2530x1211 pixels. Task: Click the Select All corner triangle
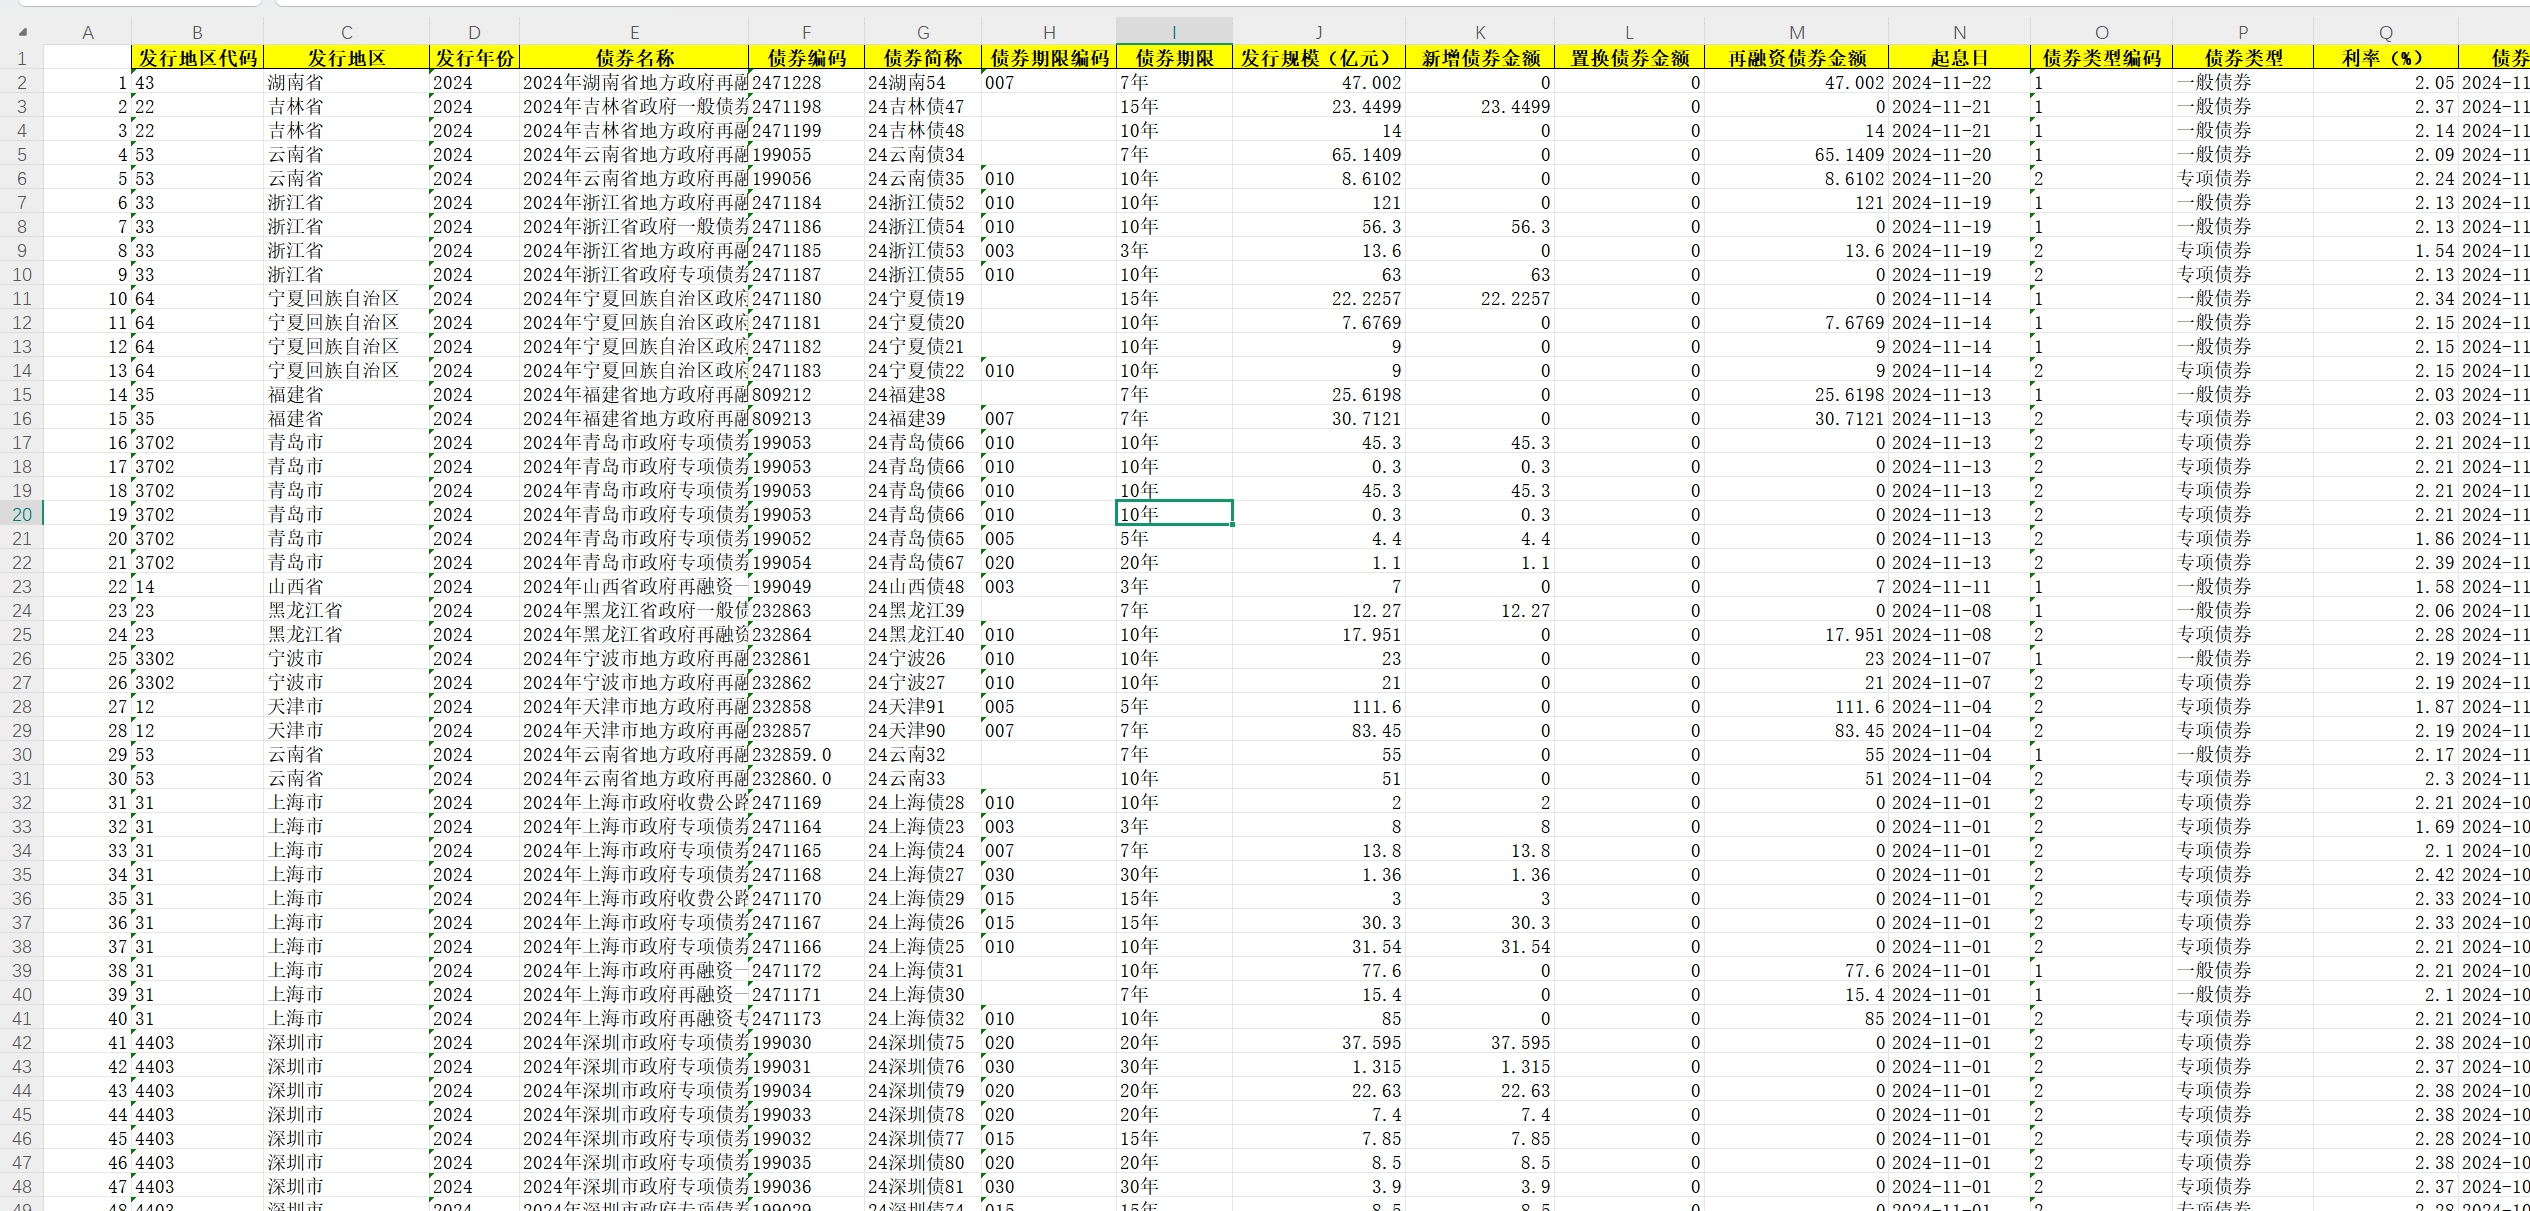22,32
